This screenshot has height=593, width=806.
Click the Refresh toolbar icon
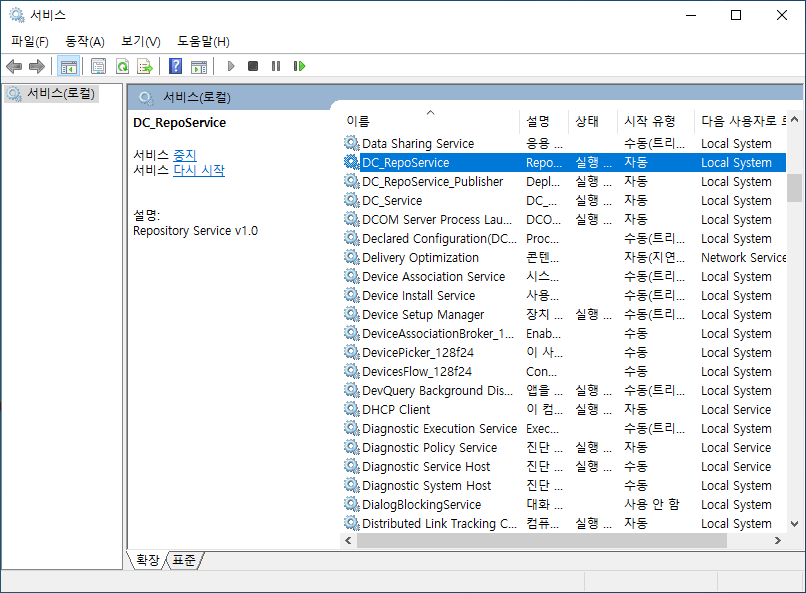pyautogui.click(x=122, y=66)
